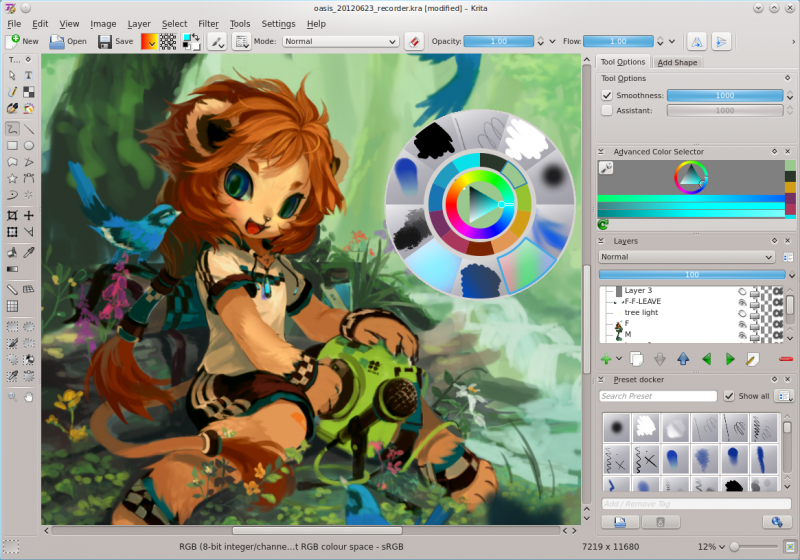
Task: Click the Search Preset input field
Action: click(x=658, y=396)
